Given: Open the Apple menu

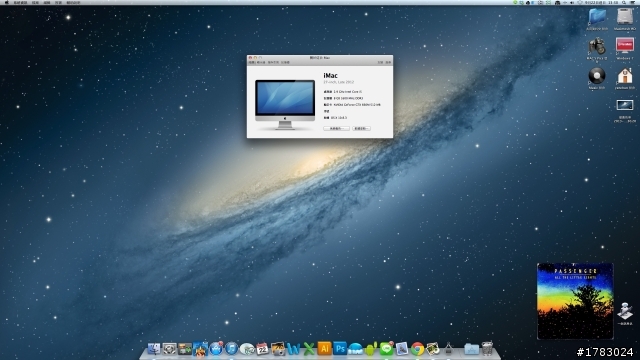Looking at the screenshot, I should tap(6, 2).
